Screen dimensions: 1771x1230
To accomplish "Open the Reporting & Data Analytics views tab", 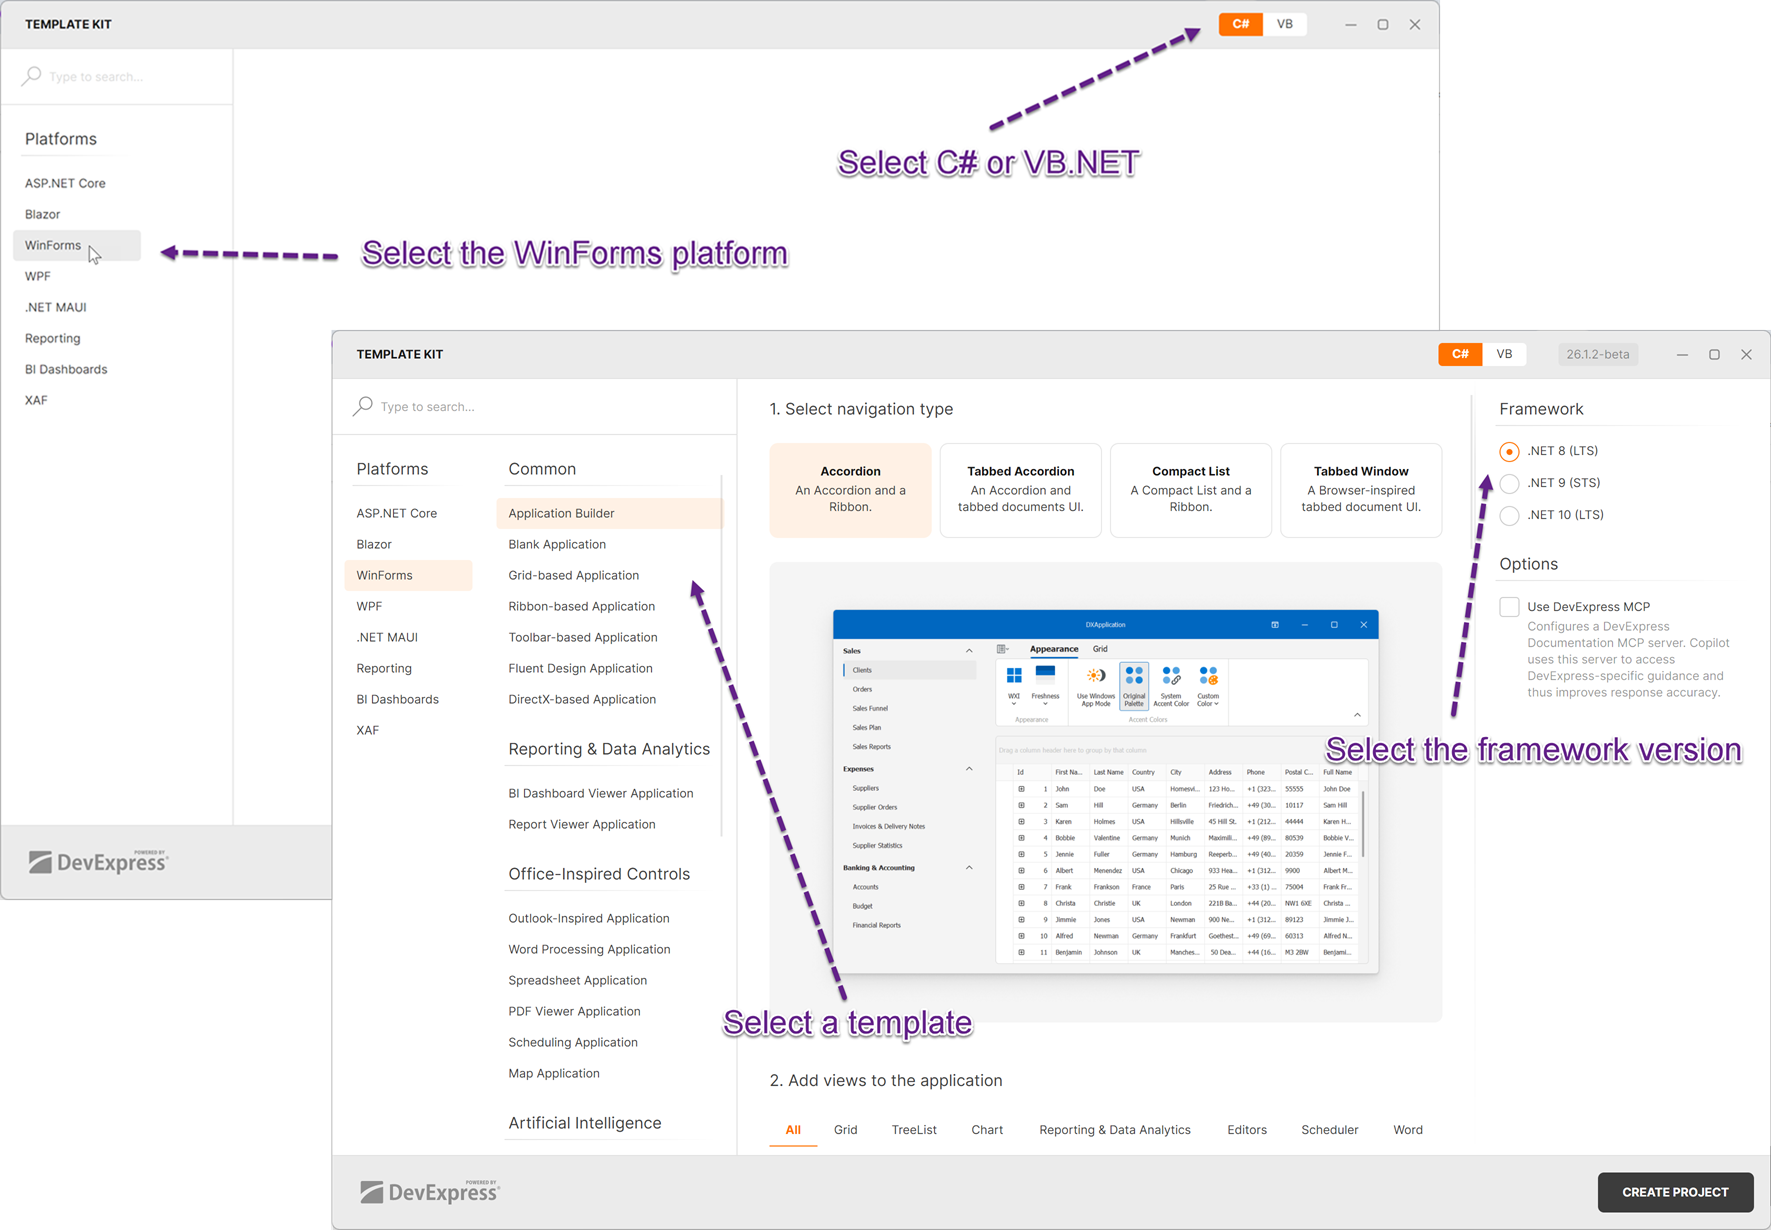I will click(x=1114, y=1130).
